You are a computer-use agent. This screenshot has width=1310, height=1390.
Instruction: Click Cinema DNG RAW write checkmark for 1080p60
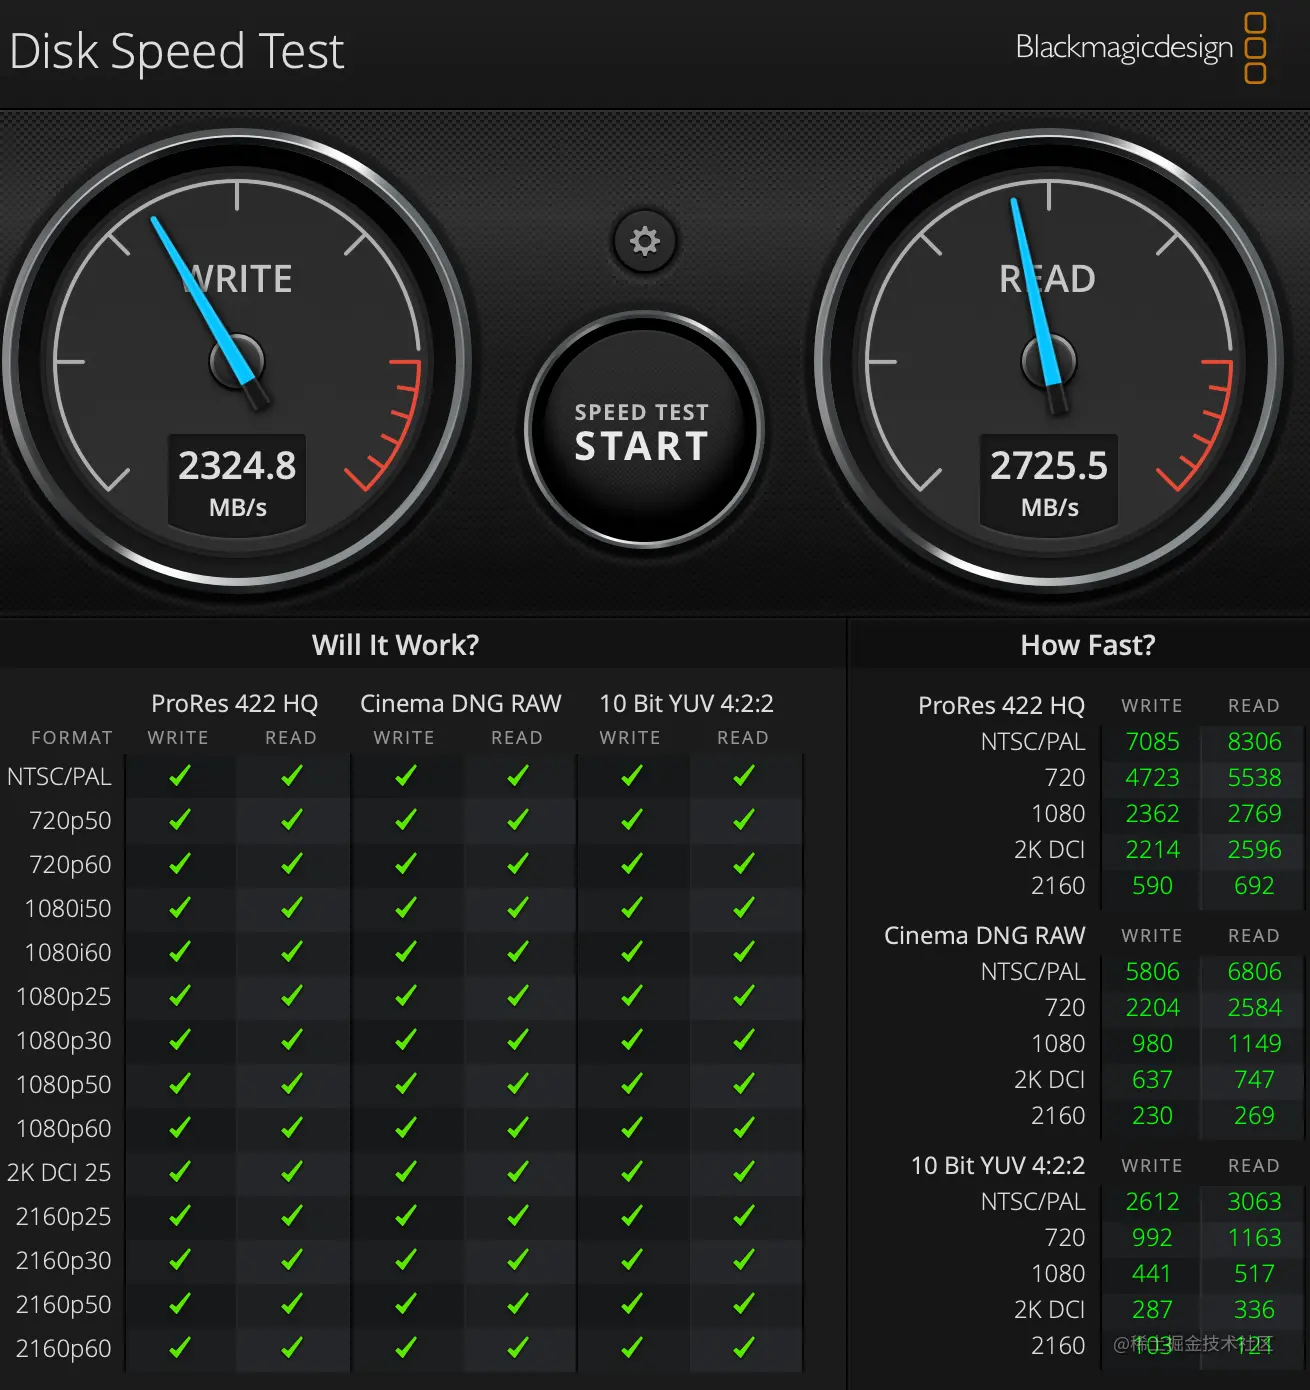406,1128
